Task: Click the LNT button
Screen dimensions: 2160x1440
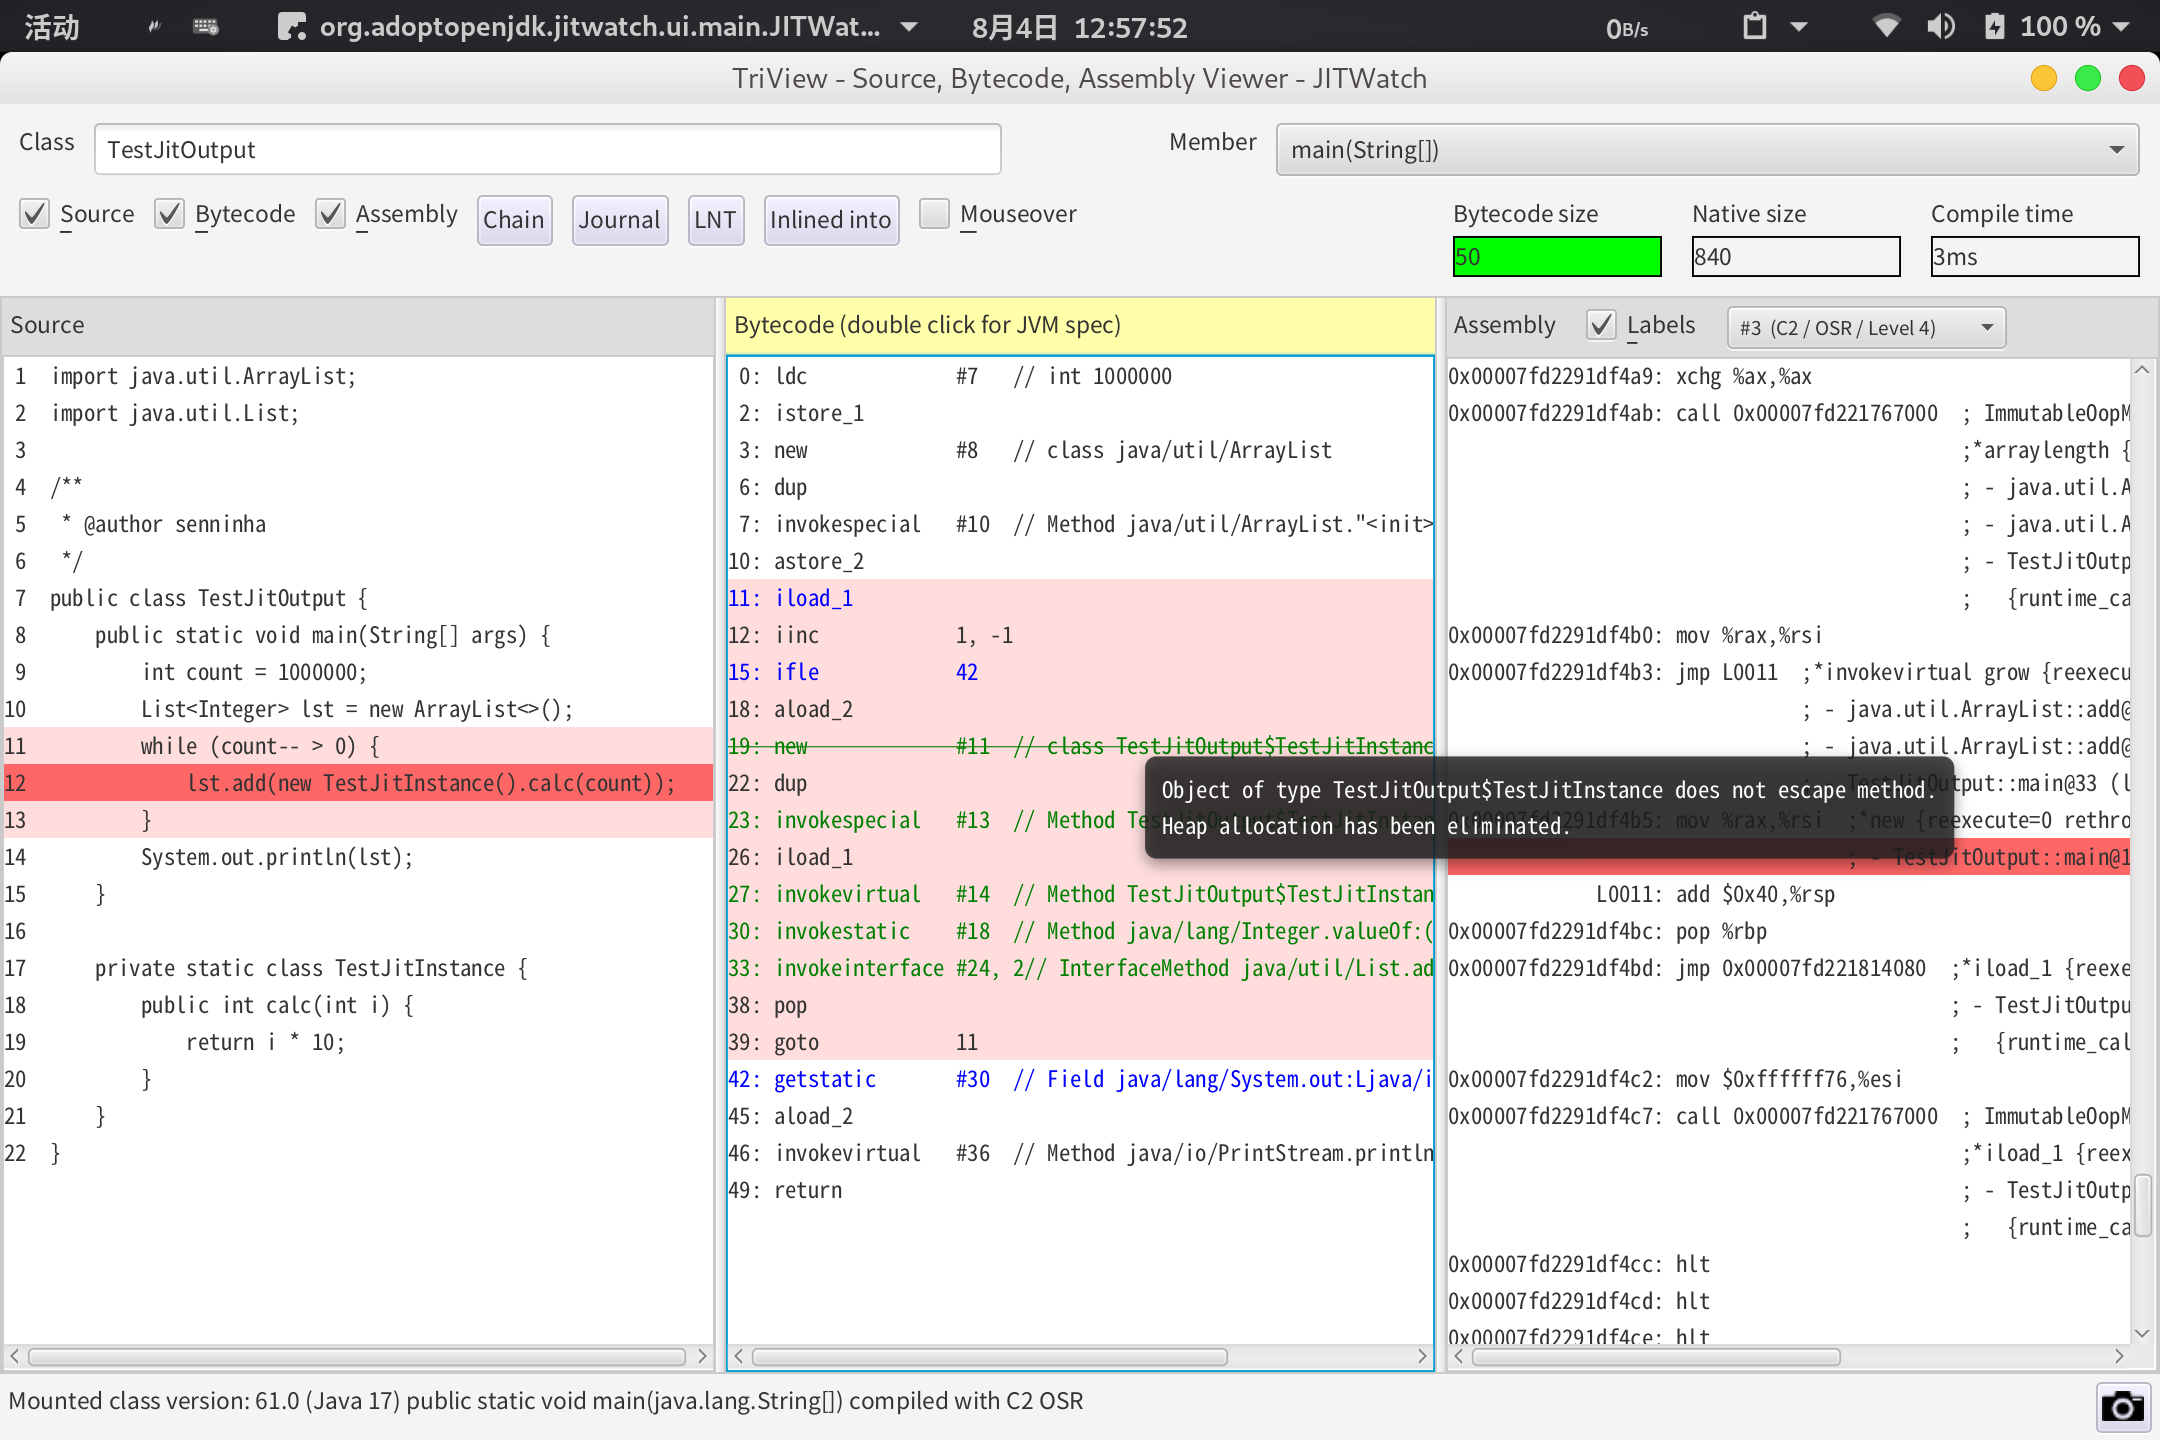Action: point(715,219)
